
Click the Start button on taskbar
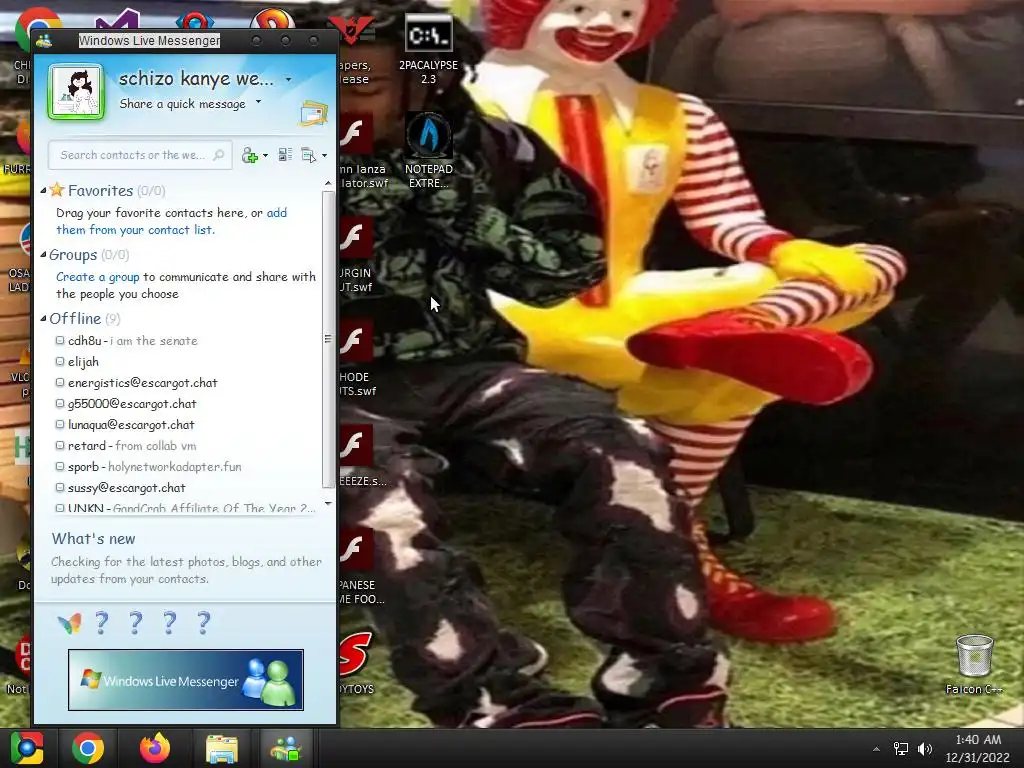pyautogui.click(x=27, y=748)
